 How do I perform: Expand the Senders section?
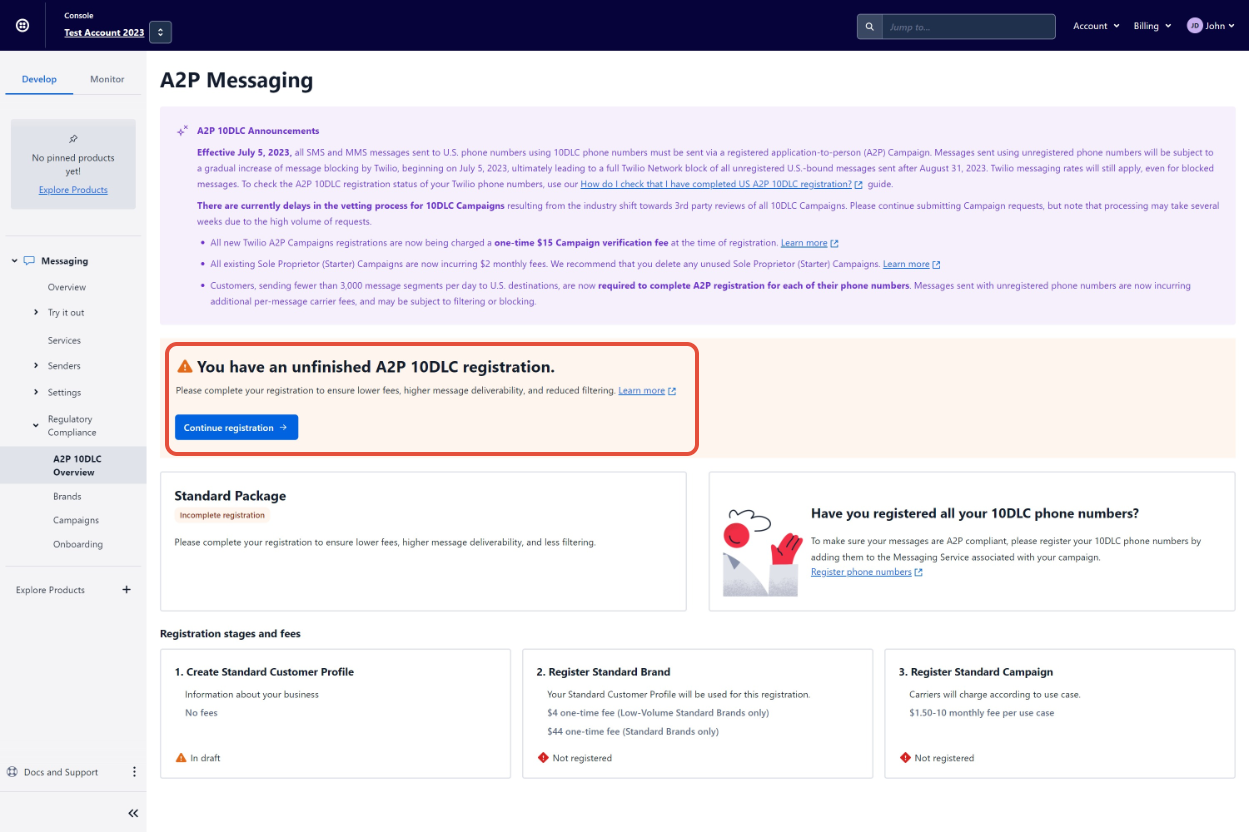click(x=36, y=366)
